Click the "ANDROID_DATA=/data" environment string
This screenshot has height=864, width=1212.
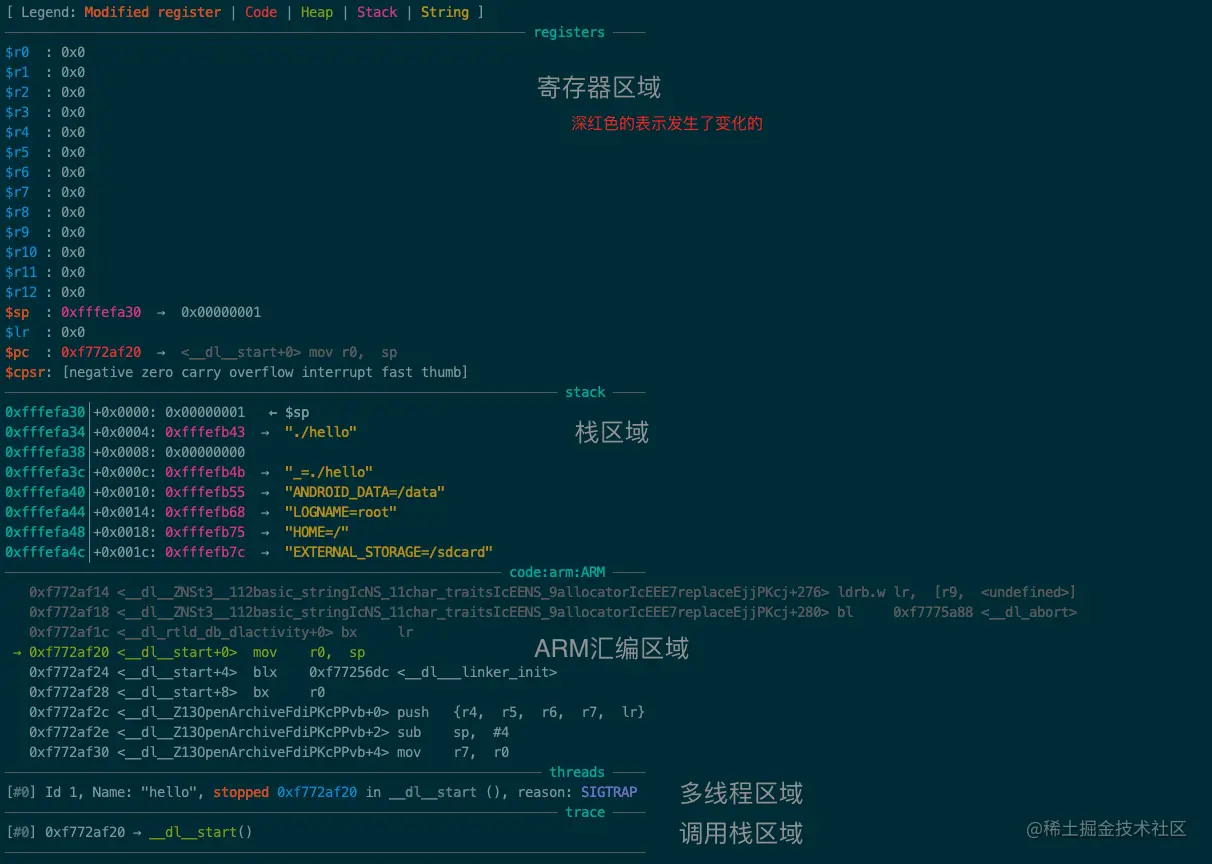[364, 491]
